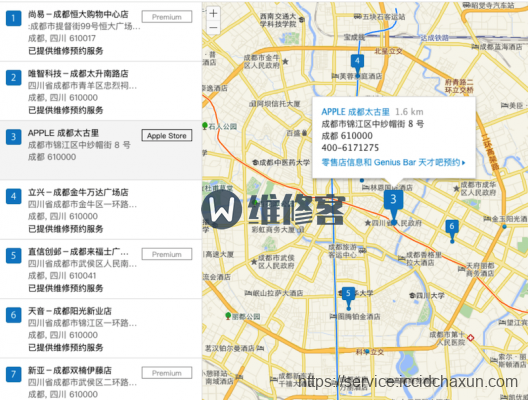The width and height of the screenshot is (528, 400).
Task: Open APPLE 成都太古里 title in map popup
Action: click(355, 112)
